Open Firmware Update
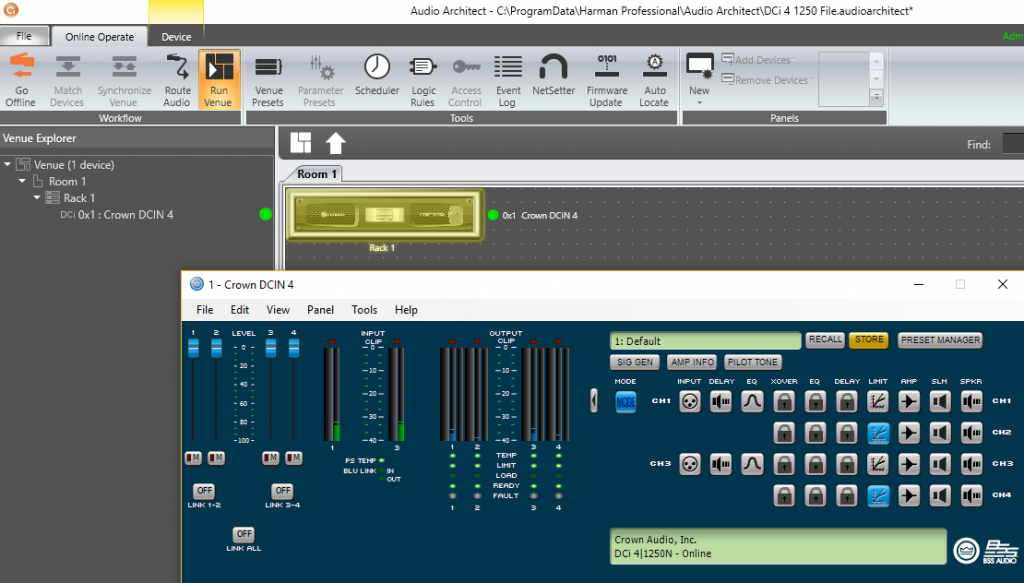1024x583 pixels. tap(606, 80)
